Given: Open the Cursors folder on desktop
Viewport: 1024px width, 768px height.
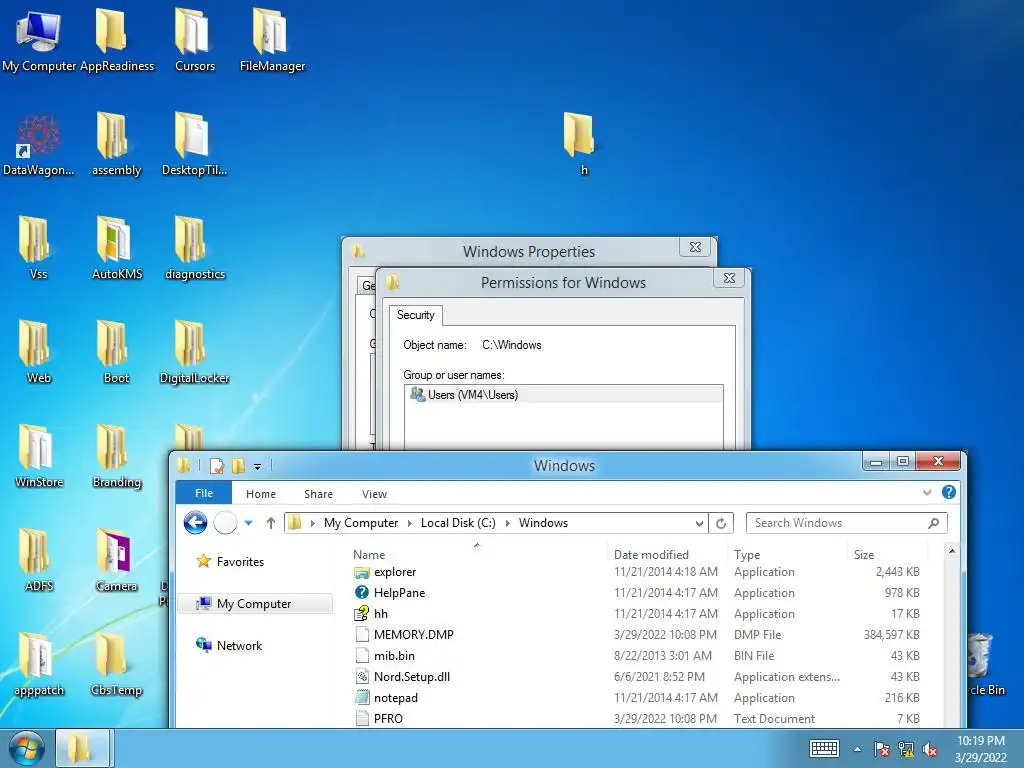Looking at the screenshot, I should pos(195,39).
